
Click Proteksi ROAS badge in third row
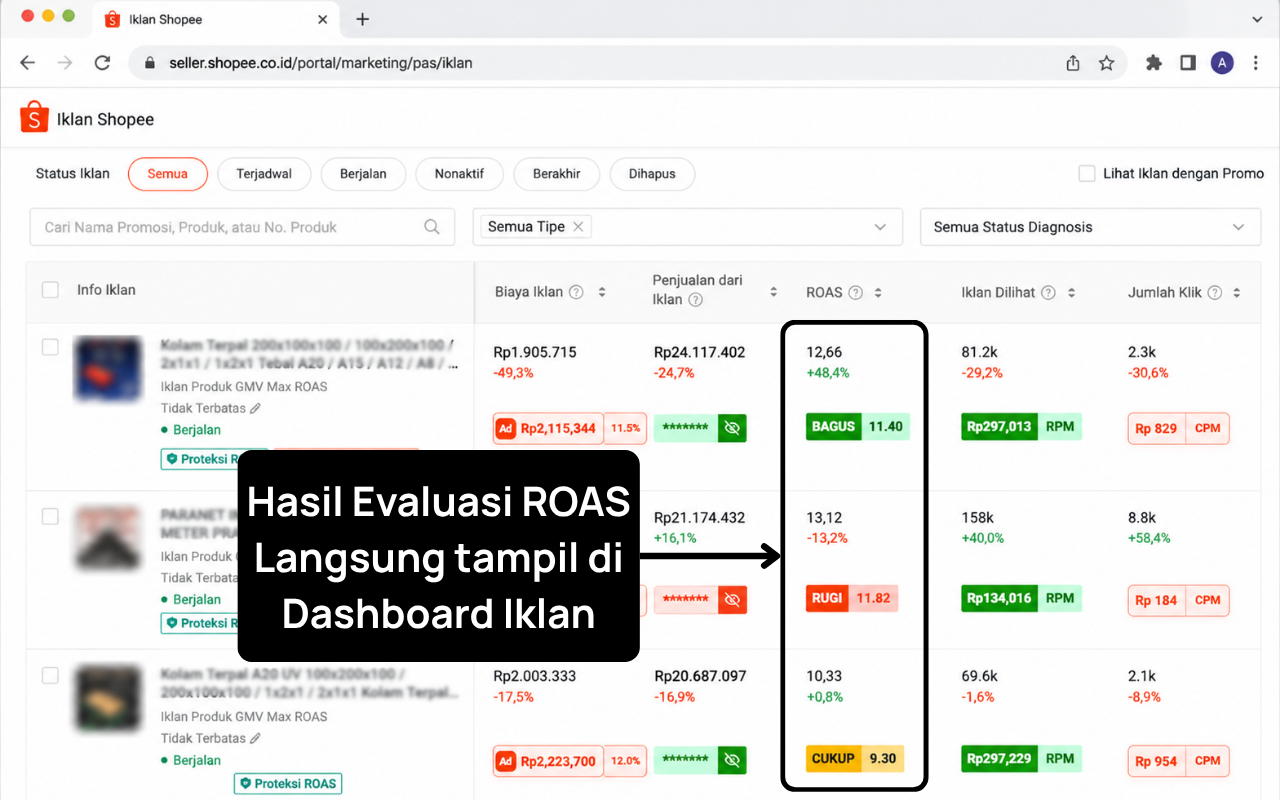[x=288, y=783]
